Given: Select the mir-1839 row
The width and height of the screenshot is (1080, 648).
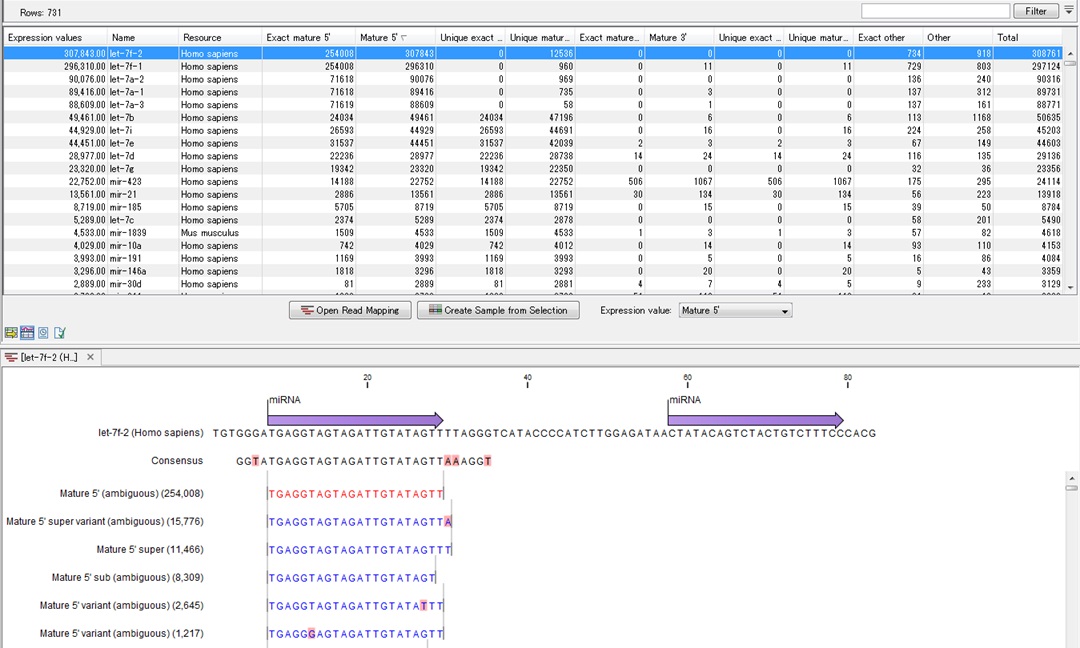Looking at the screenshot, I should [x=533, y=233].
